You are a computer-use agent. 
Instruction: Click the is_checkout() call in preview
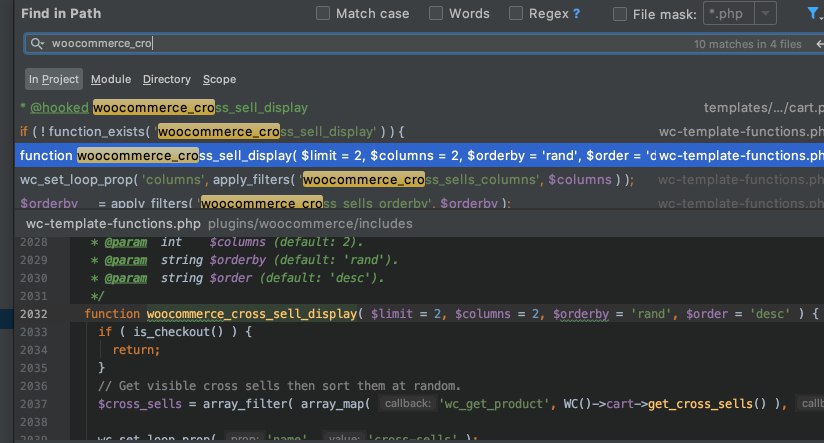178,332
